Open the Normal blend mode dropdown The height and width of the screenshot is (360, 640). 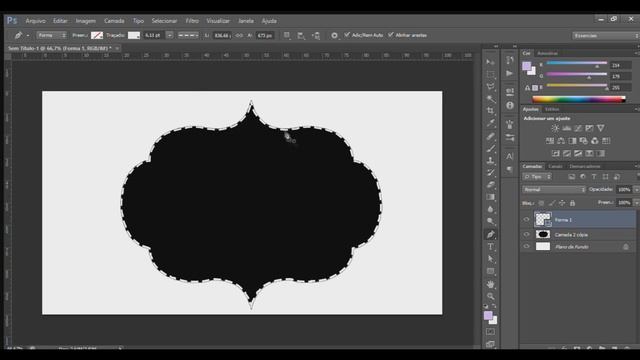pos(554,189)
